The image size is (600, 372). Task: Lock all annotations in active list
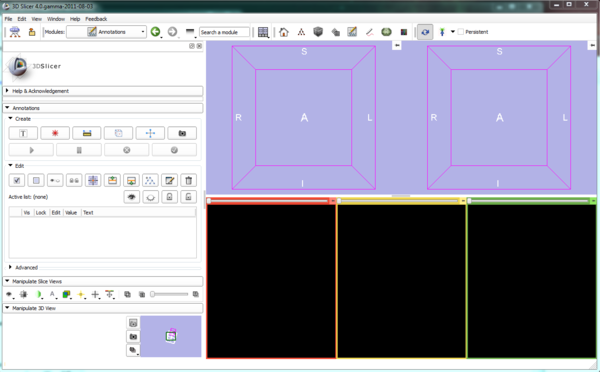(x=170, y=197)
